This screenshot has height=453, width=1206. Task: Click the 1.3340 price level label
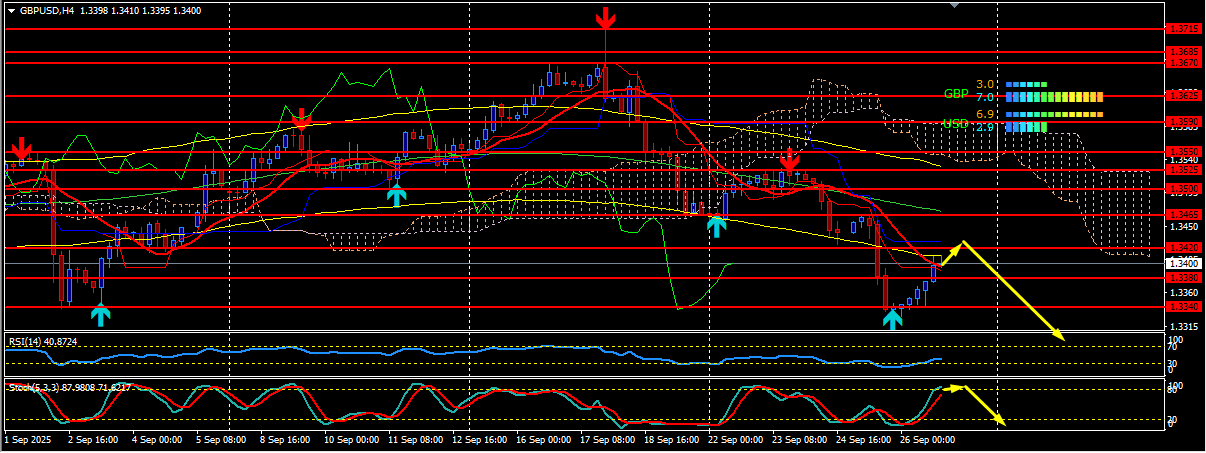point(1184,307)
